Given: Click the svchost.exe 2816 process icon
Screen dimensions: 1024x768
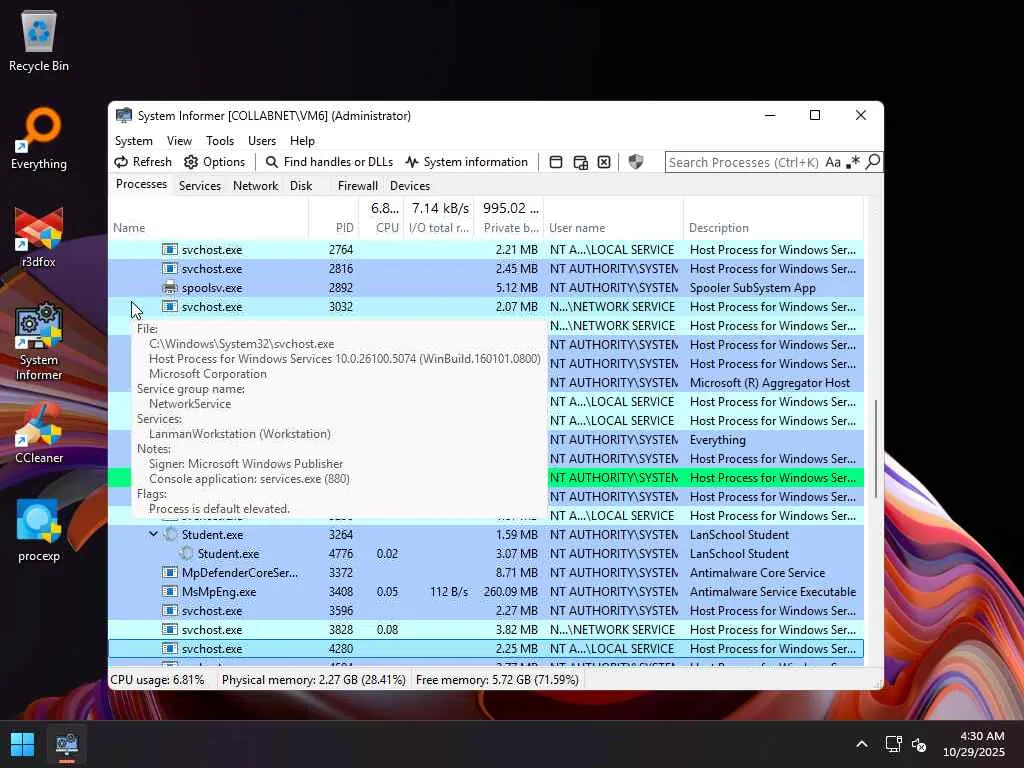Looking at the screenshot, I should click(170, 268).
